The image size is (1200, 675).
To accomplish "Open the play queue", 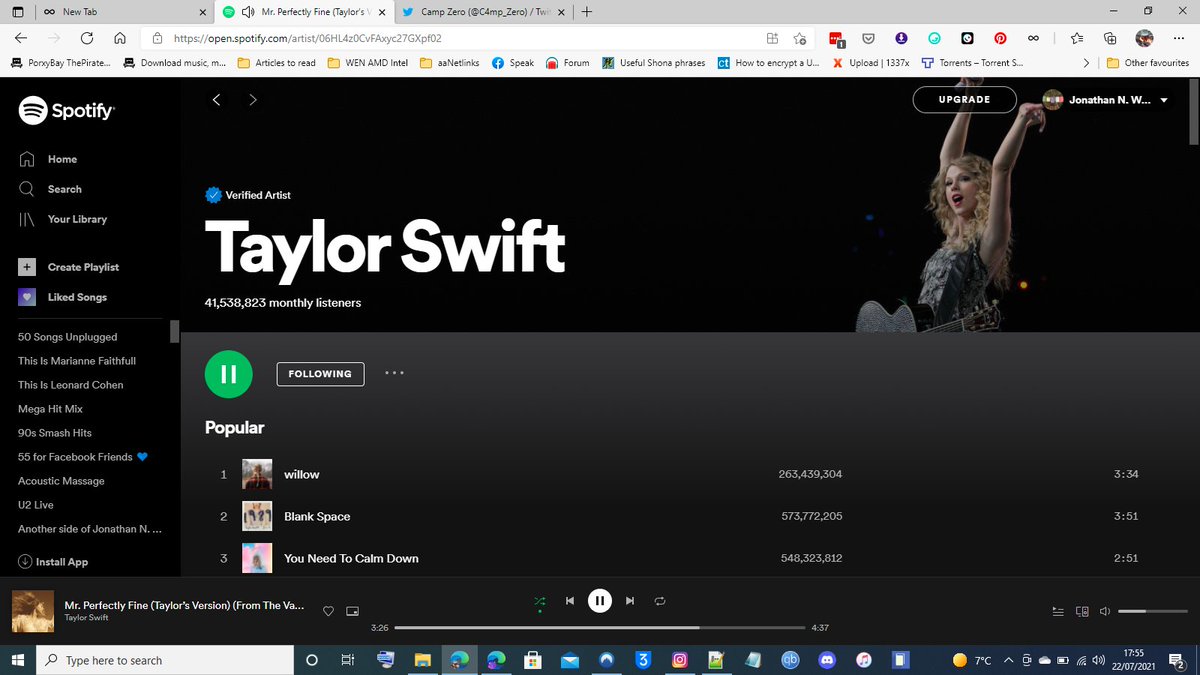I will pyautogui.click(x=1059, y=611).
